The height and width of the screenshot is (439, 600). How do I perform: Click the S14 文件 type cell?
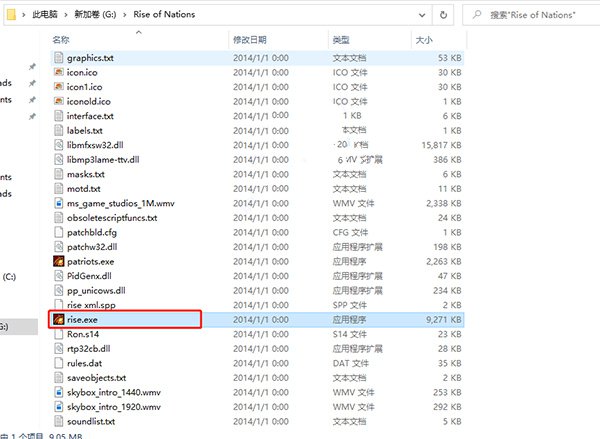pos(349,334)
